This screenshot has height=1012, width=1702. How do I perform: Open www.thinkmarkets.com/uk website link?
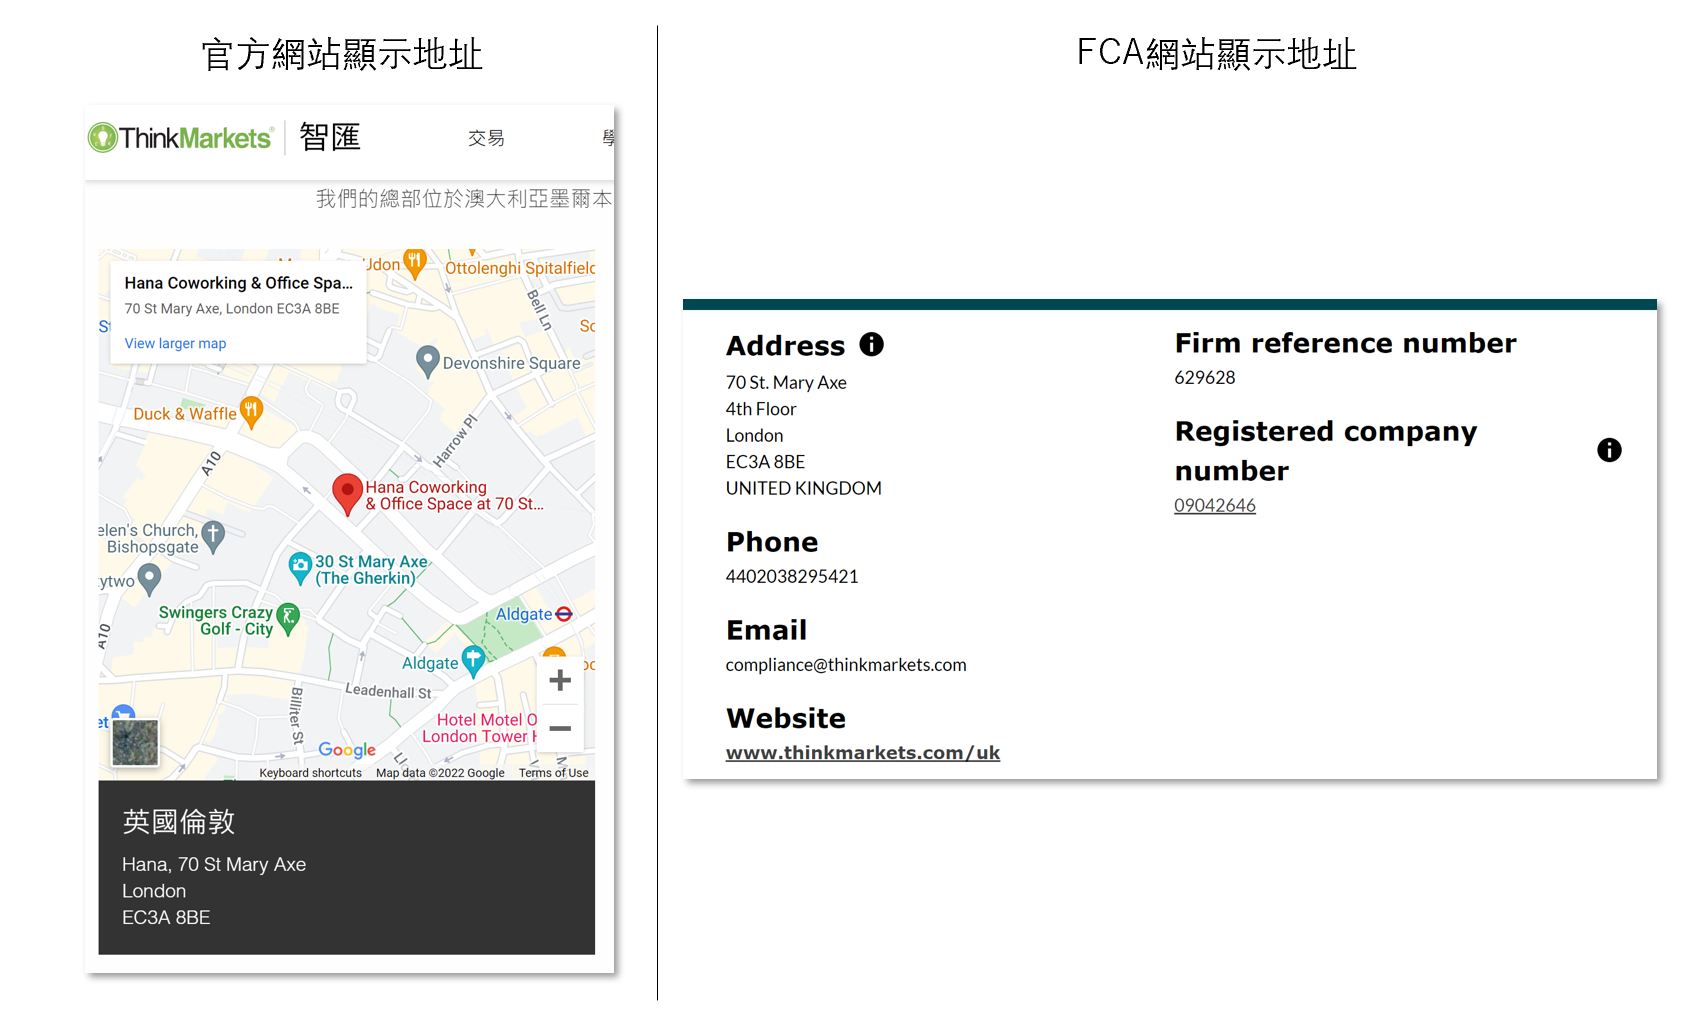click(863, 753)
